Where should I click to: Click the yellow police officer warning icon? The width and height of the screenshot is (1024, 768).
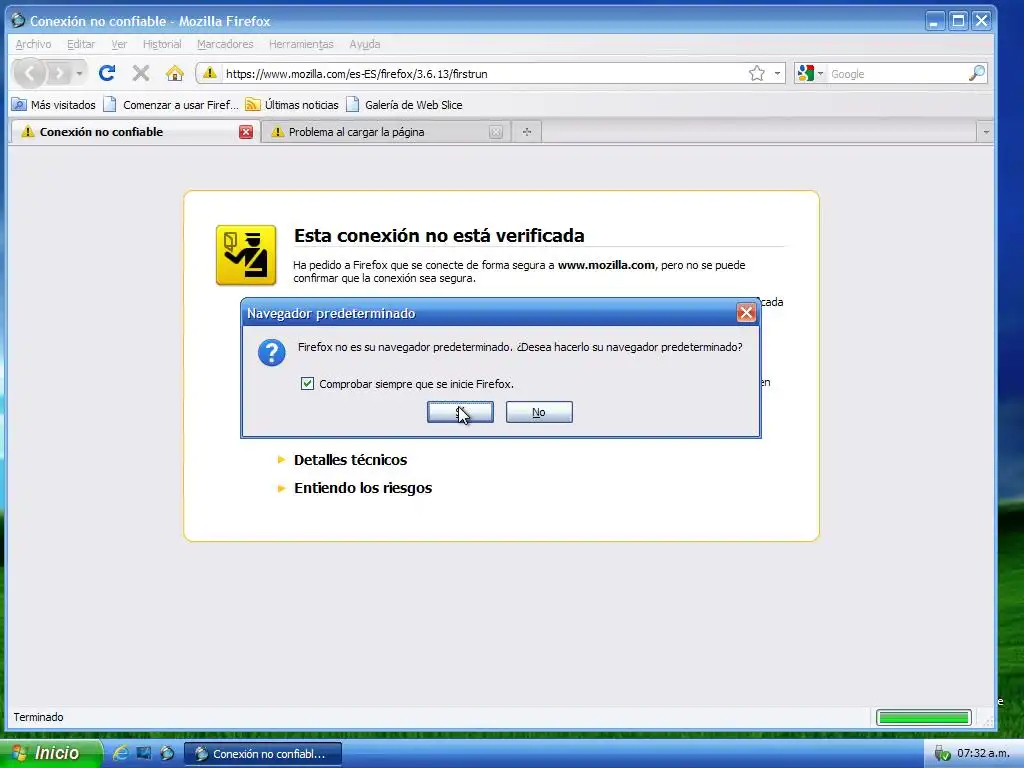(x=246, y=255)
